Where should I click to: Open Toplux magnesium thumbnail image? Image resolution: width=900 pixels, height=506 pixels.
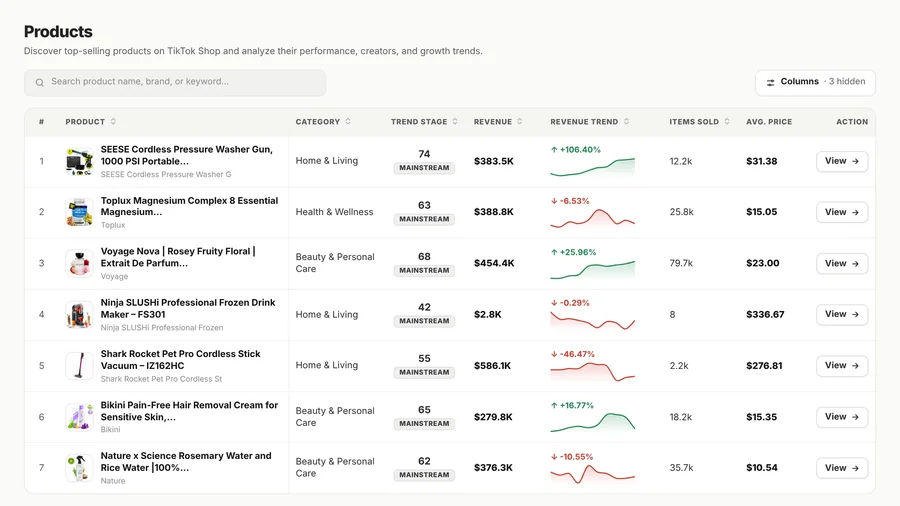tap(79, 212)
